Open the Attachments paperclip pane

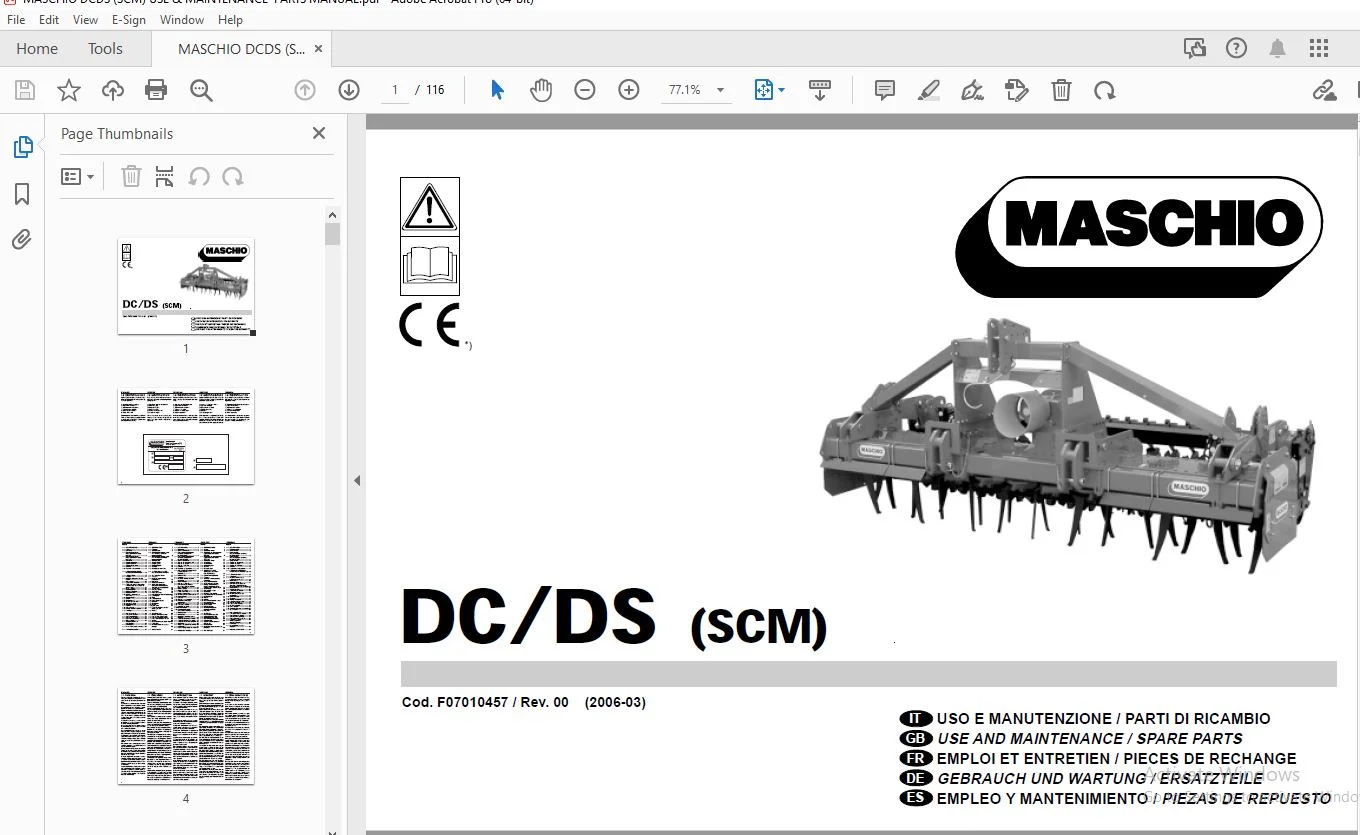[x=22, y=239]
